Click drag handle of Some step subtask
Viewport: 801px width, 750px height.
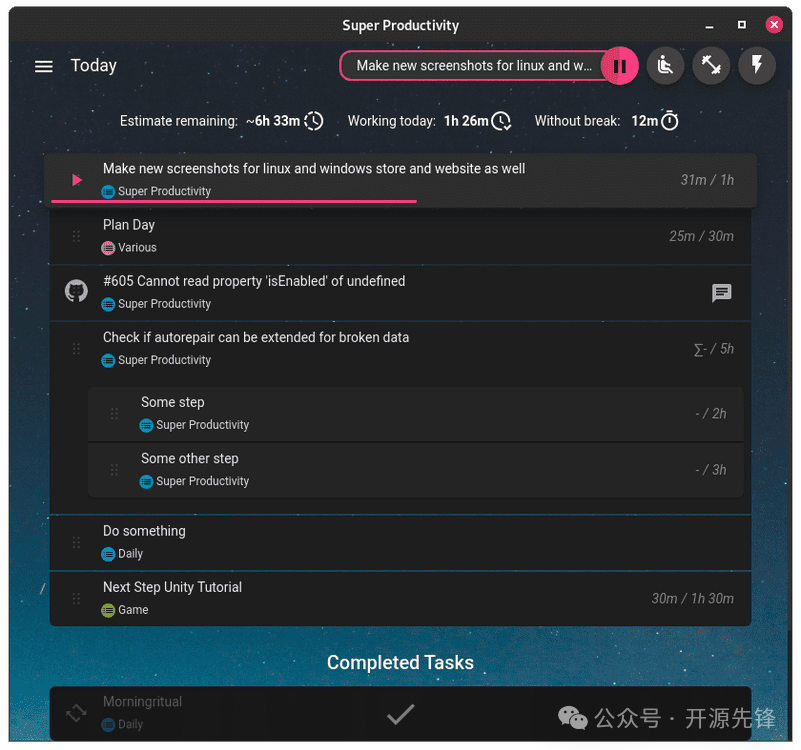pos(114,413)
